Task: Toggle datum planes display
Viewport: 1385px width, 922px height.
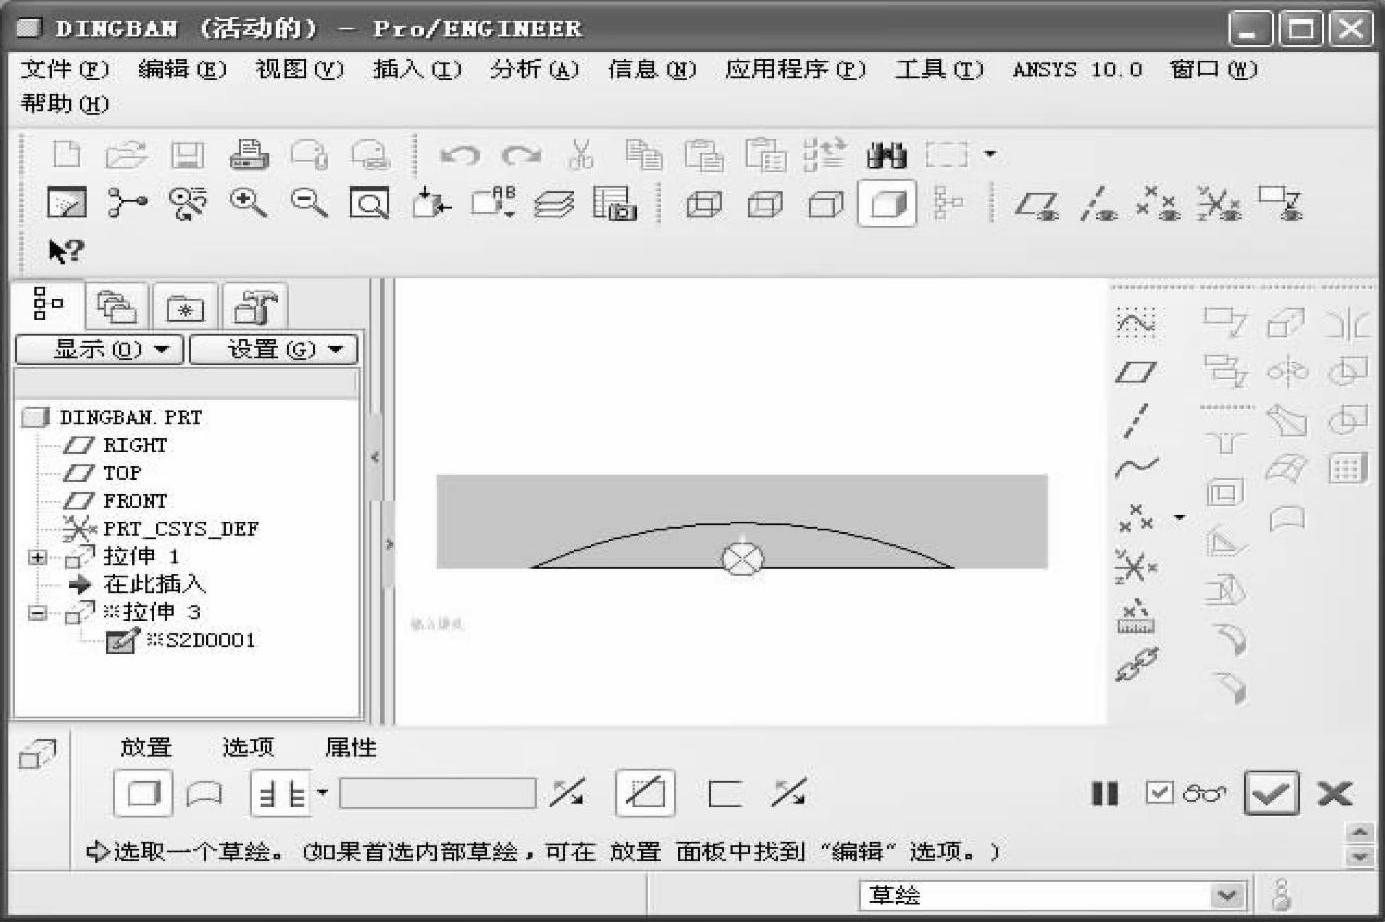Action: (1037, 205)
